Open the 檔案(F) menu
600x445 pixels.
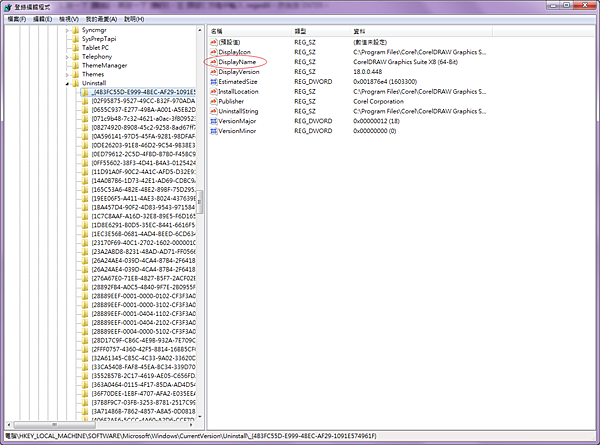coord(16,19)
